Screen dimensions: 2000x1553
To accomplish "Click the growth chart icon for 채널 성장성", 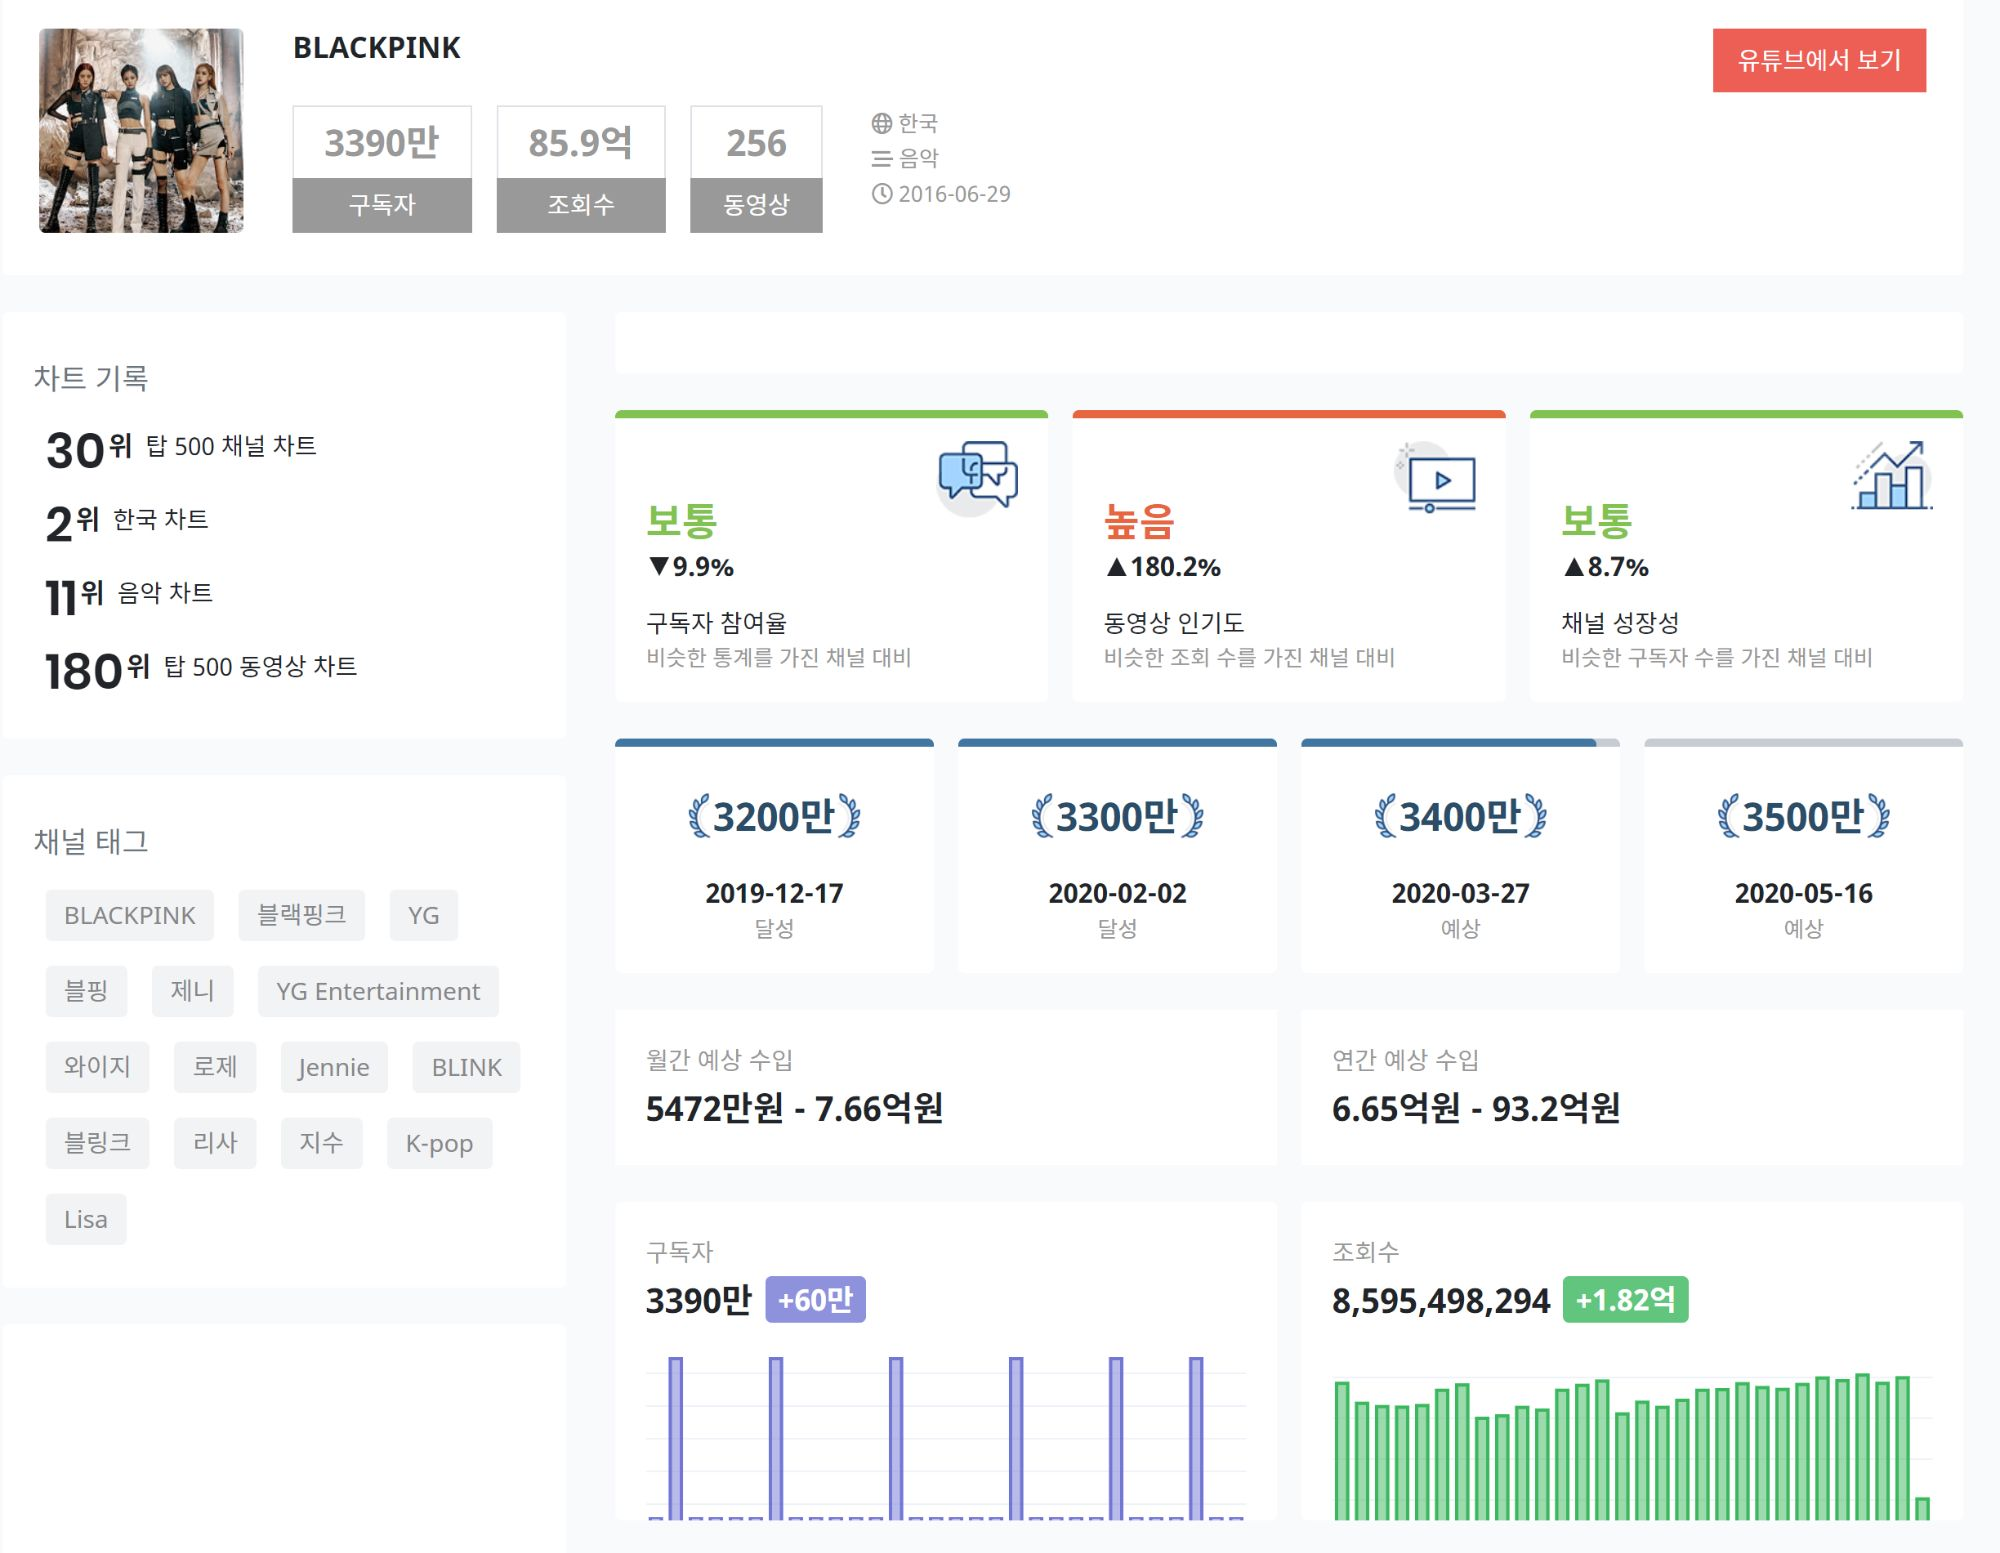I will point(1892,476).
